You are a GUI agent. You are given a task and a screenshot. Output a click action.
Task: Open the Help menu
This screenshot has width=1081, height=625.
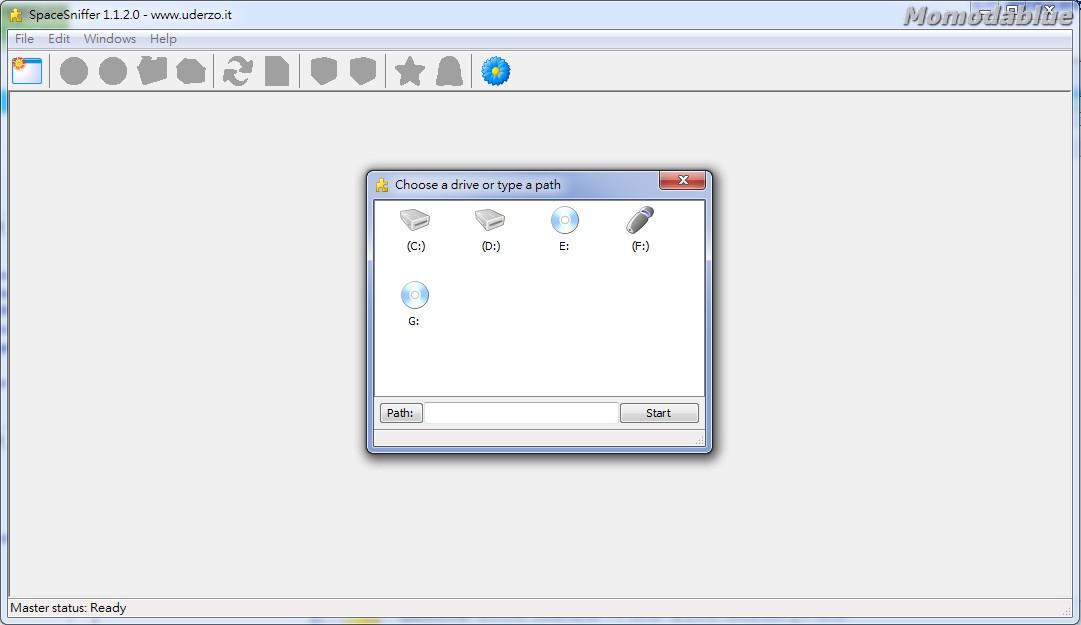(x=163, y=39)
